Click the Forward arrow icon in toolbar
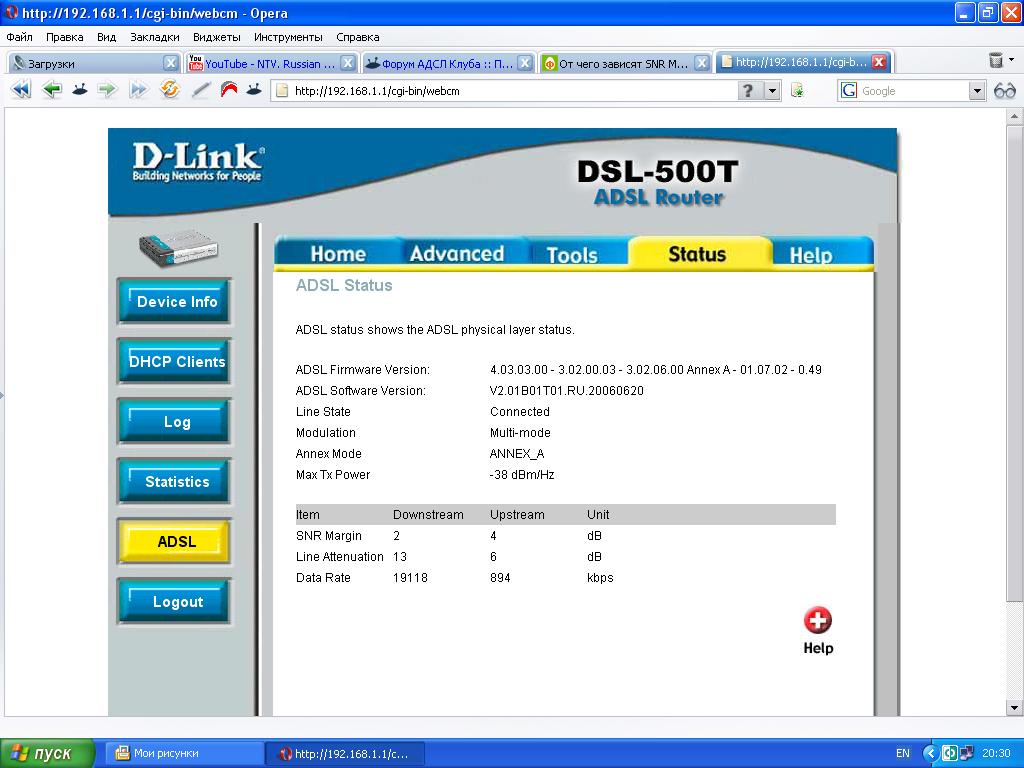 [x=108, y=90]
